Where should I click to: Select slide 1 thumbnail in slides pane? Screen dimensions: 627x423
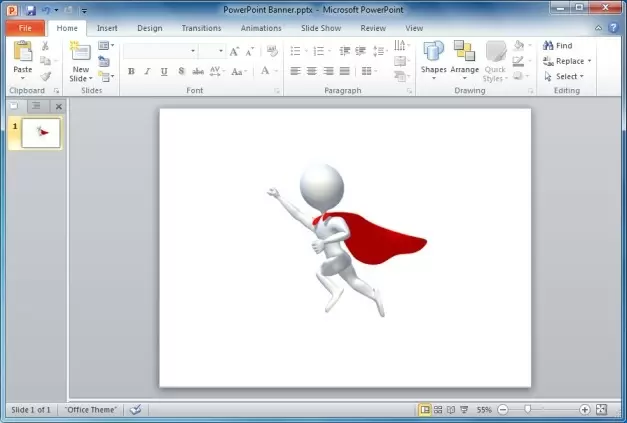[x=41, y=132]
